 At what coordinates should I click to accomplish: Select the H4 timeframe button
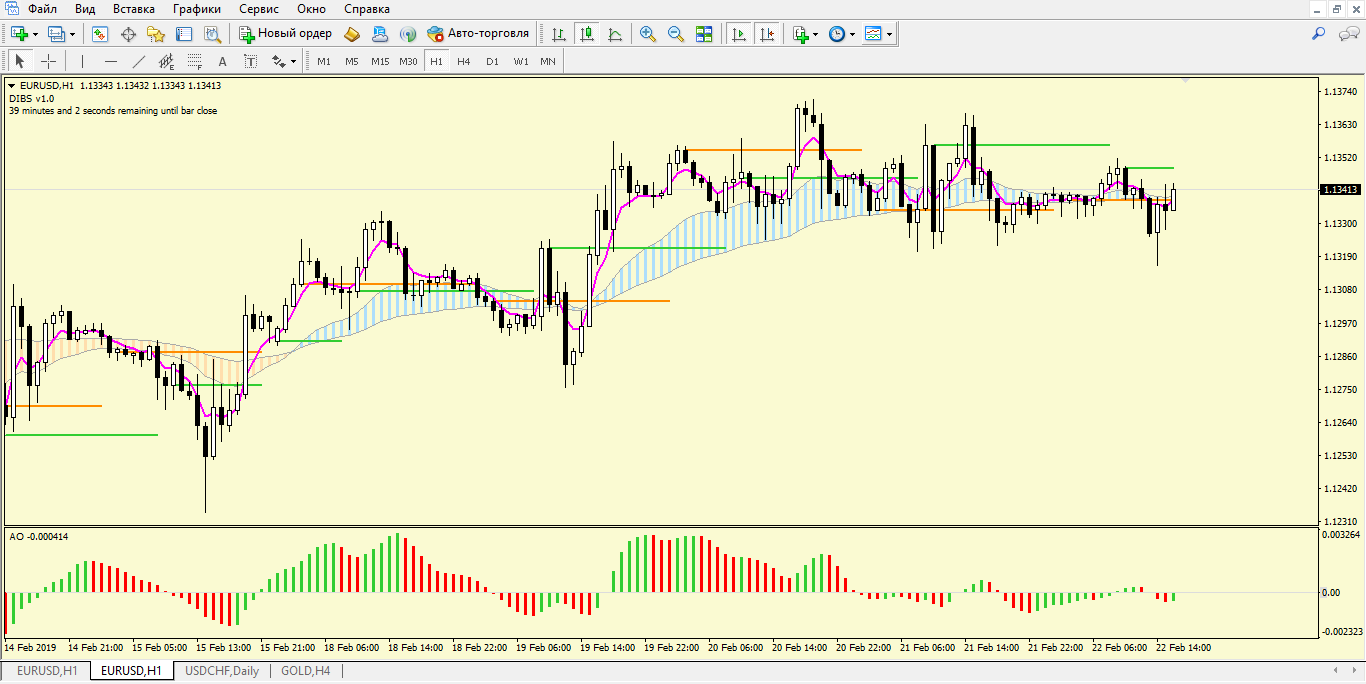click(464, 61)
